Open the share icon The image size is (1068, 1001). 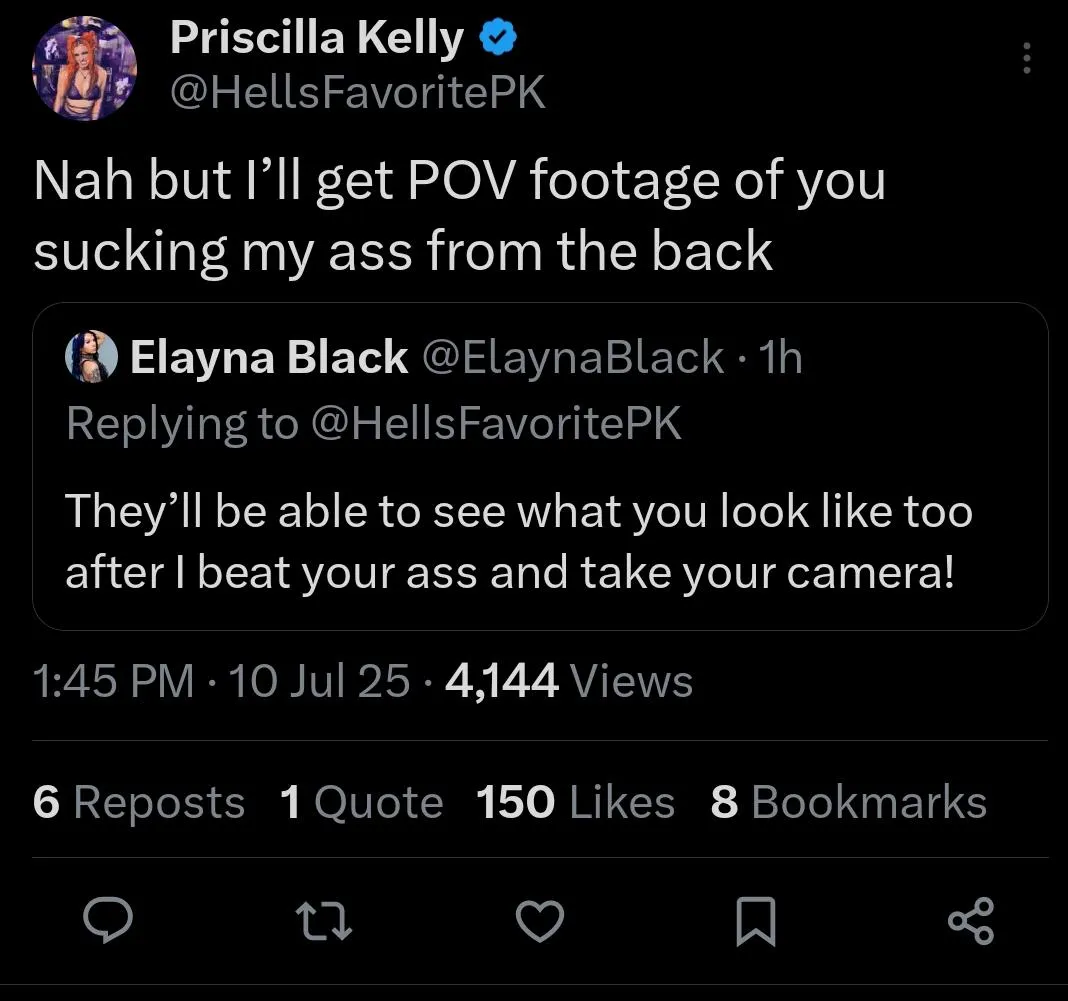click(x=971, y=921)
